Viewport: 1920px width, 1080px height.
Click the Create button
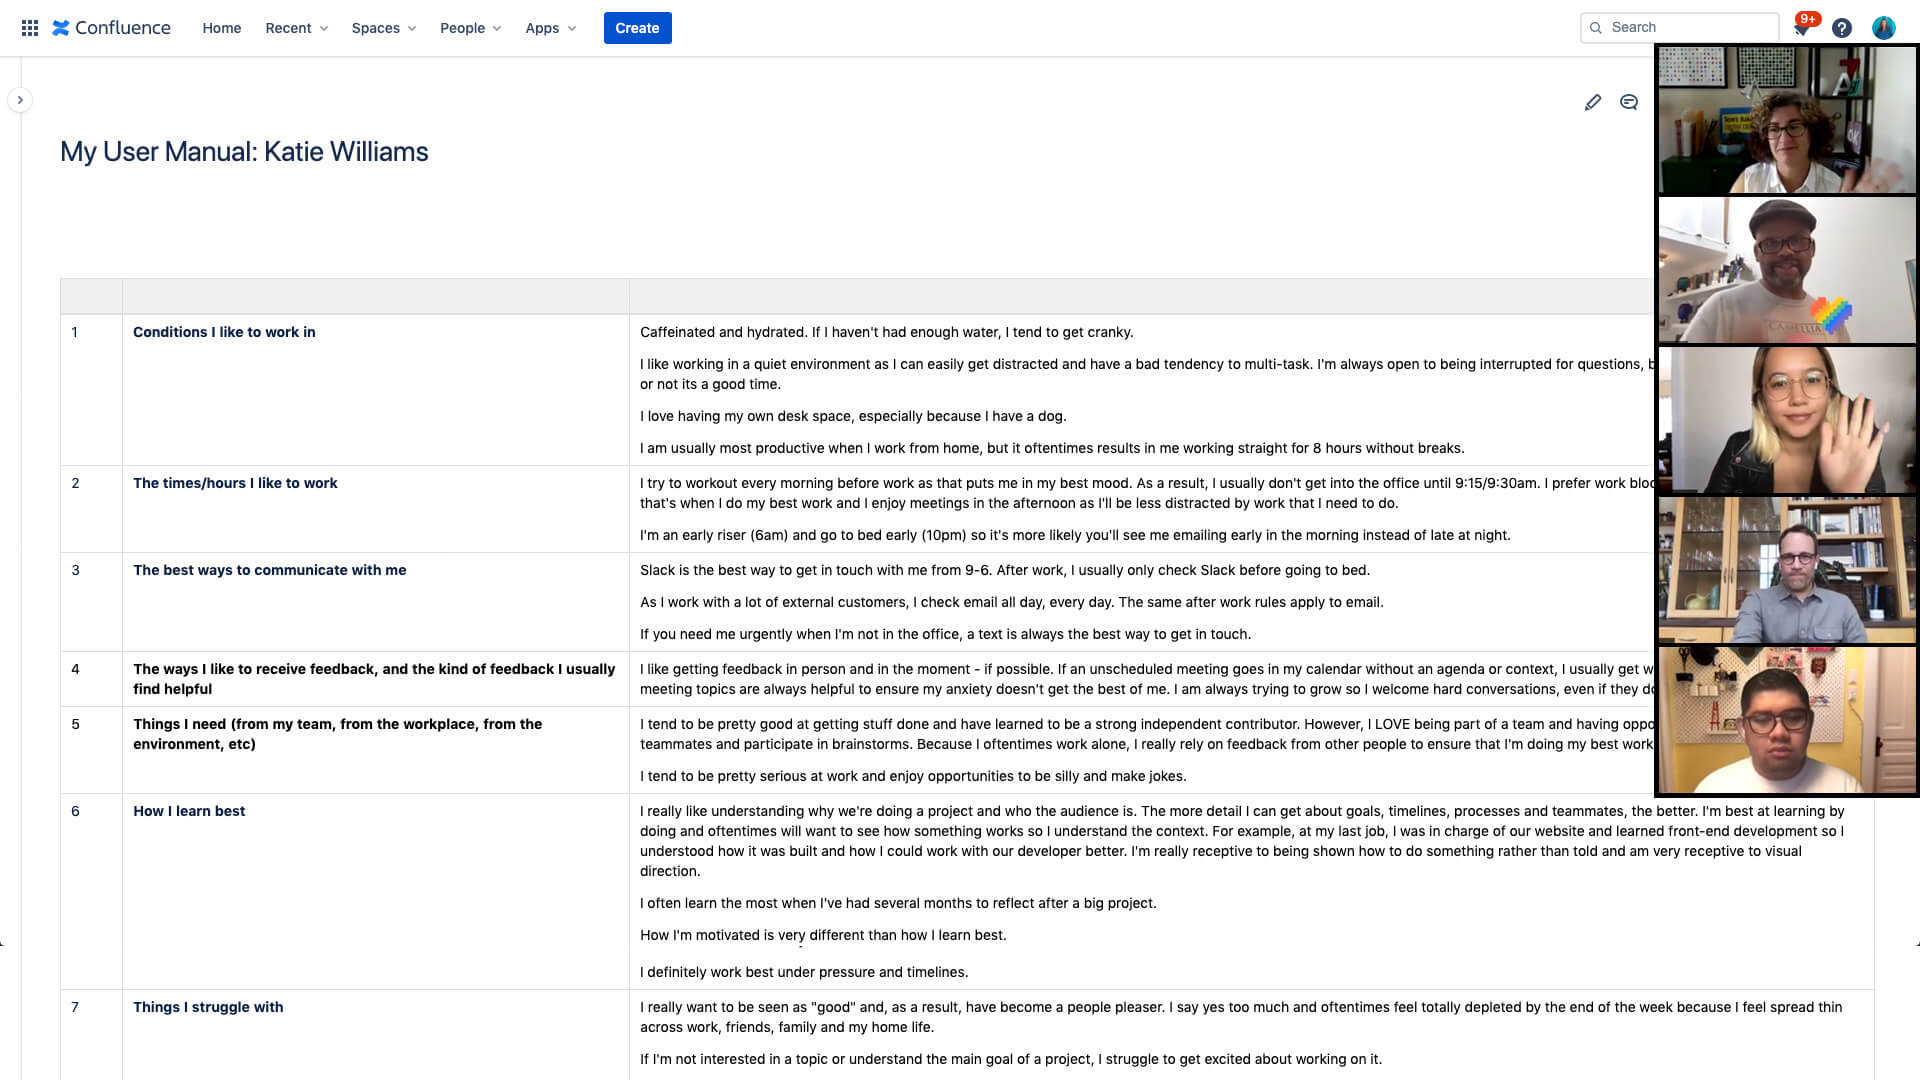(x=636, y=28)
